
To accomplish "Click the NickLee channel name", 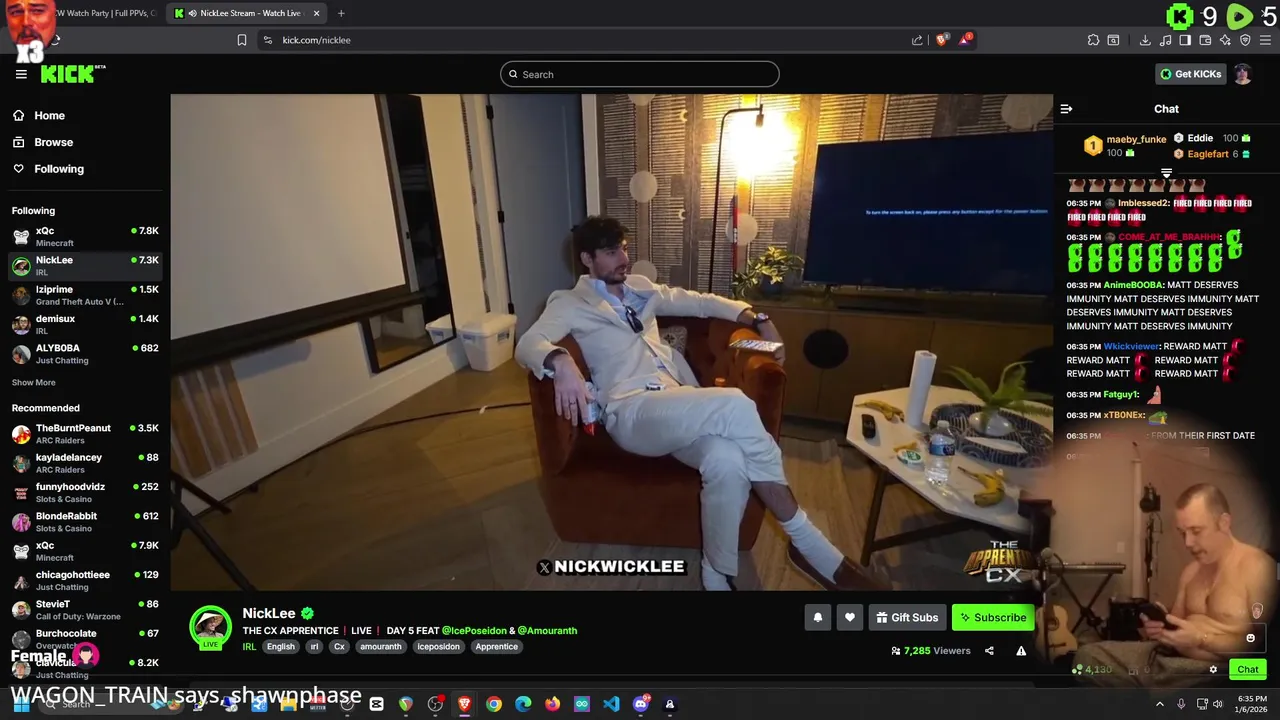I will pos(268,613).
